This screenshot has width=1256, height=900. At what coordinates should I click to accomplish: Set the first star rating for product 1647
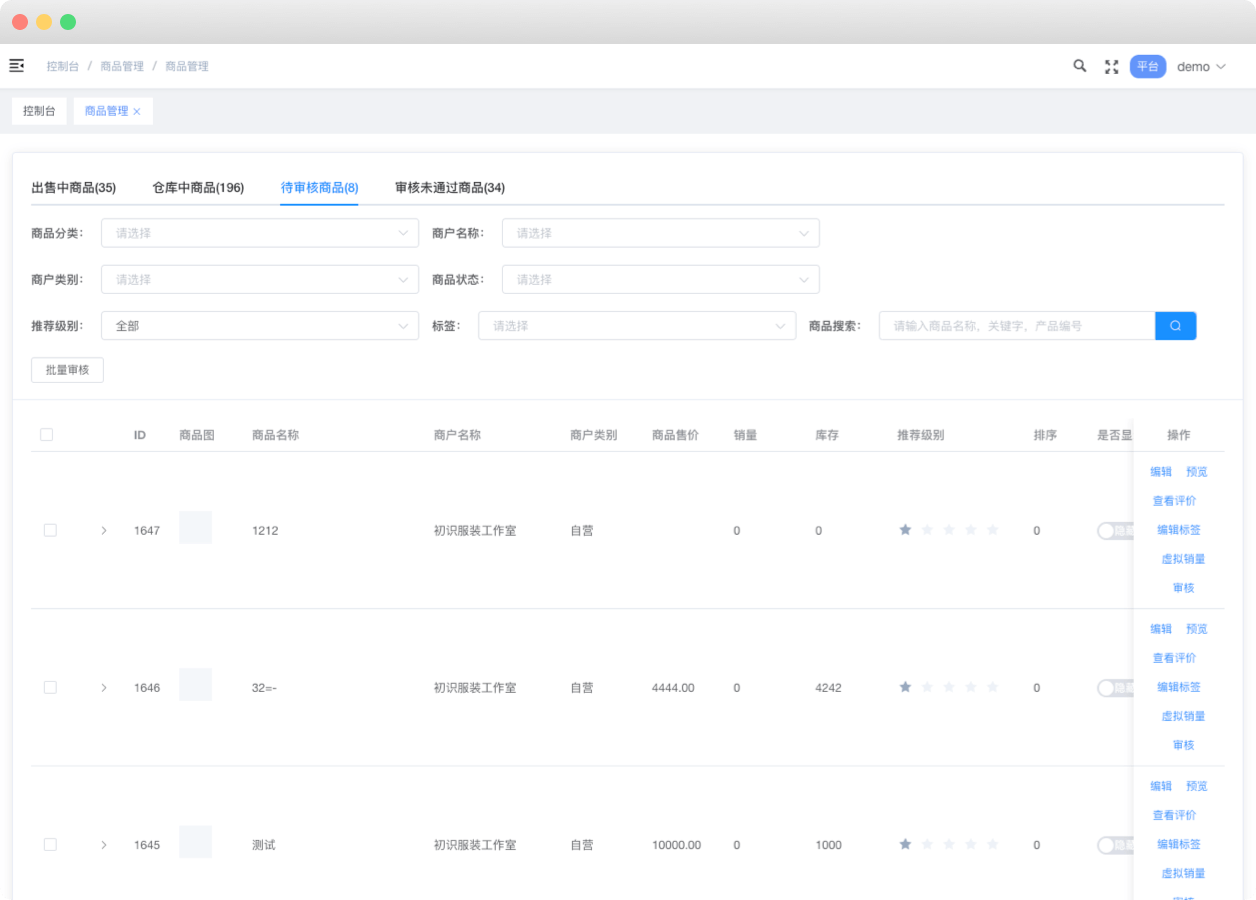[x=905, y=530]
